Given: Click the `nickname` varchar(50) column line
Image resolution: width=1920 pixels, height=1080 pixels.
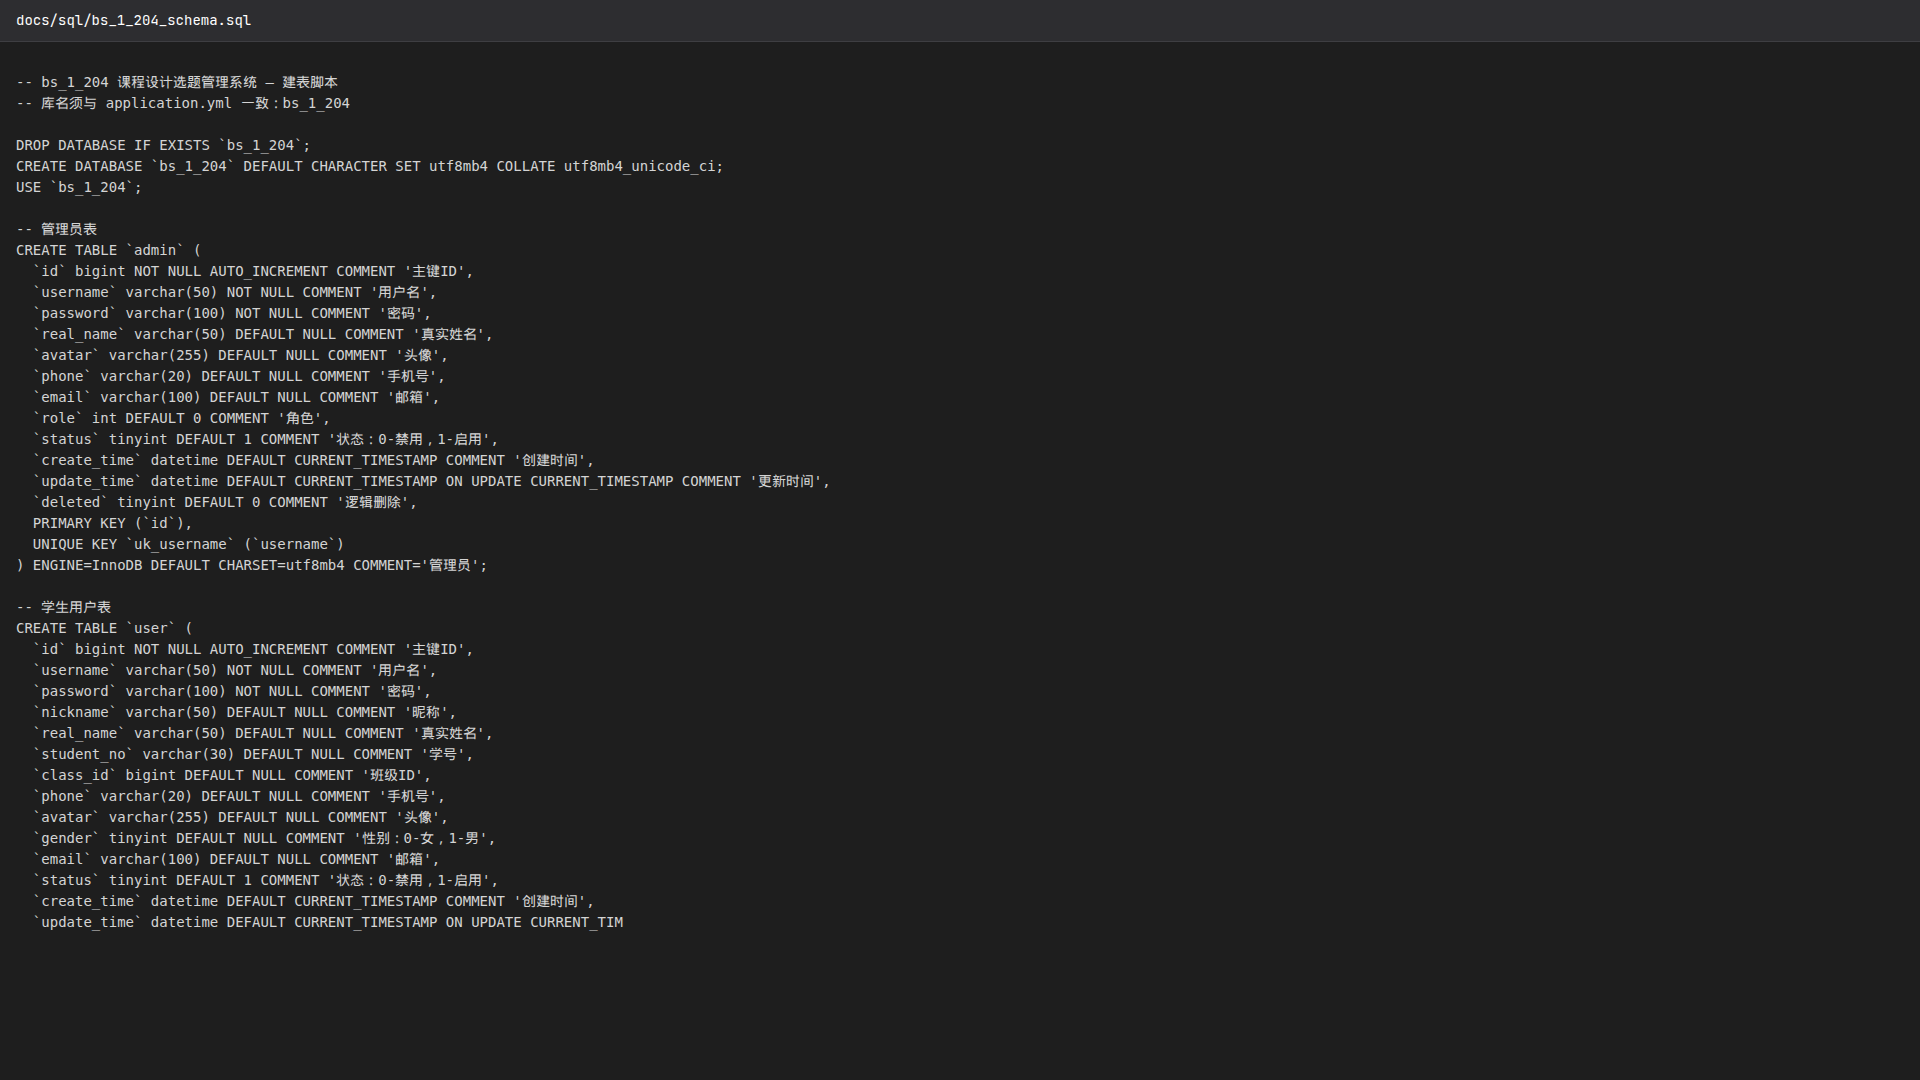Looking at the screenshot, I should [x=244, y=712].
